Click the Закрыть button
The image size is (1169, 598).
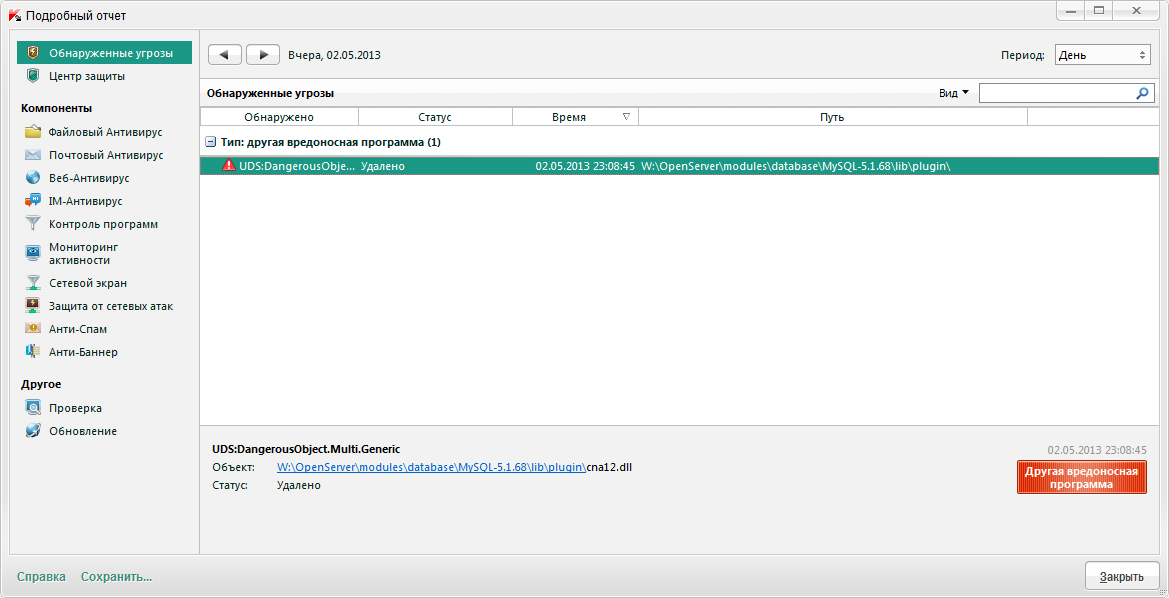click(1121, 577)
